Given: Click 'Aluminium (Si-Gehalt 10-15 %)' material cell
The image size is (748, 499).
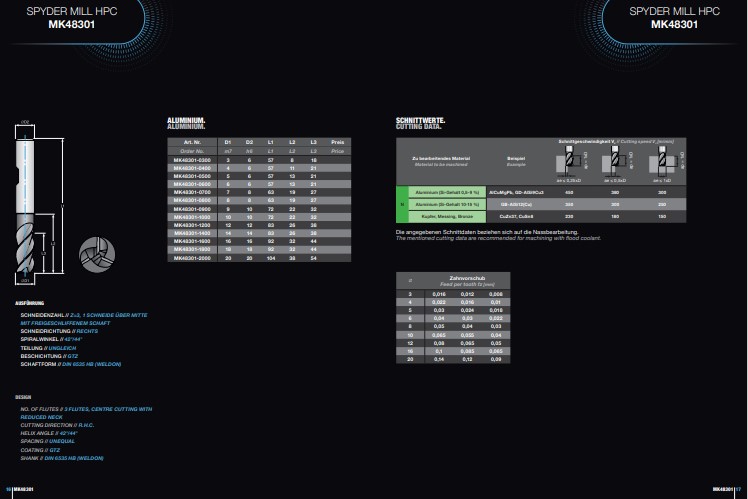Looking at the screenshot, I should click(447, 205).
